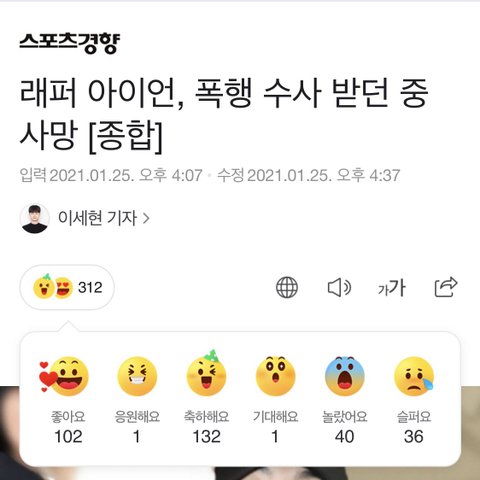Select the 응원해요 grinning emoji
The width and height of the screenshot is (480, 480).
137,376
